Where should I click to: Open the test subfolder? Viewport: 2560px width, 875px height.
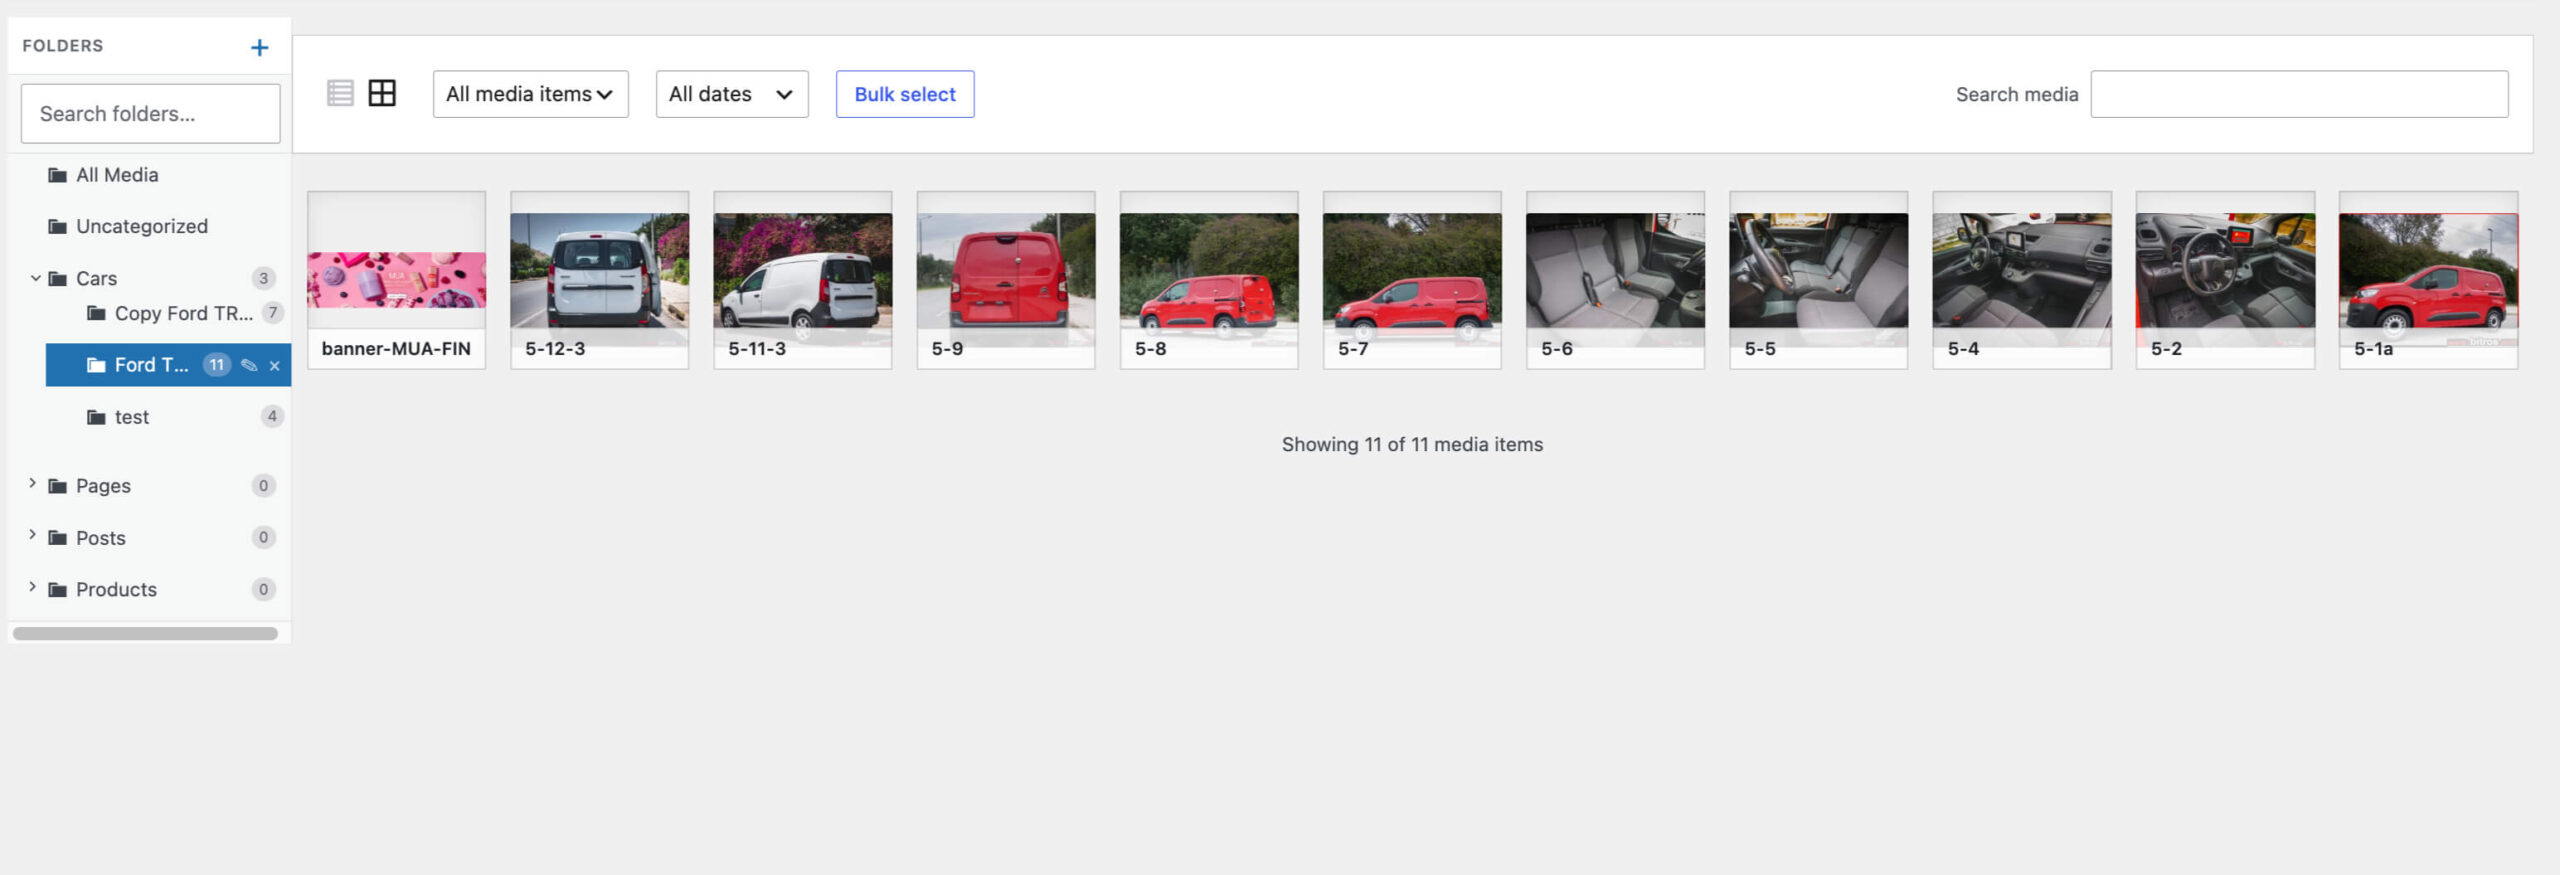click(131, 417)
